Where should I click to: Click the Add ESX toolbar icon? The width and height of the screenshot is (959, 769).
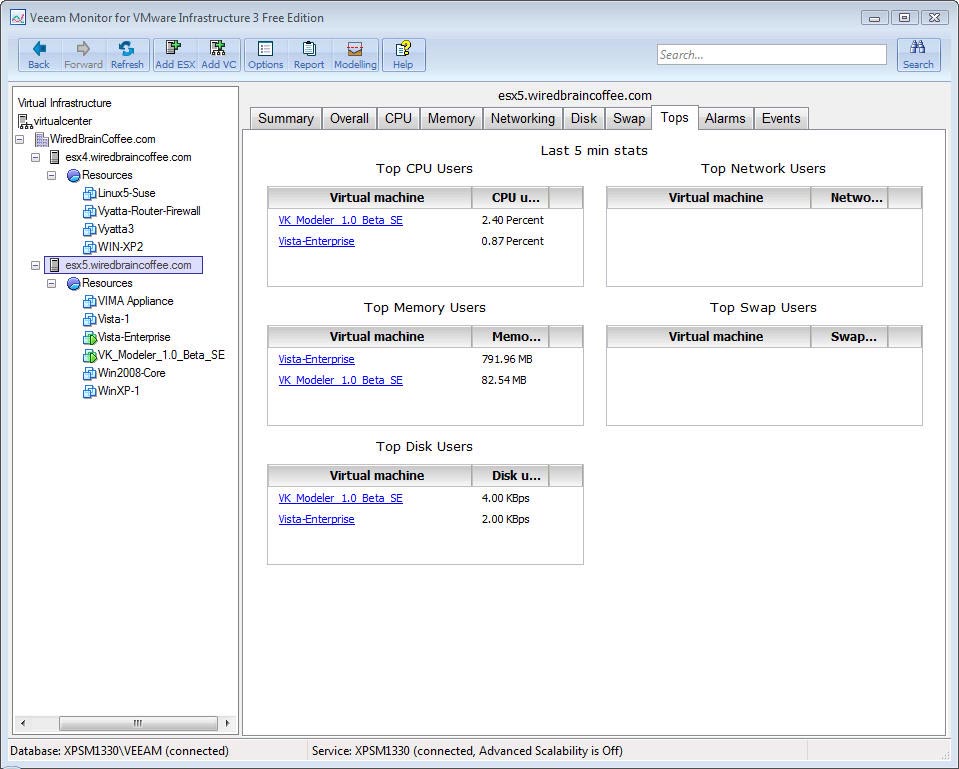point(175,55)
